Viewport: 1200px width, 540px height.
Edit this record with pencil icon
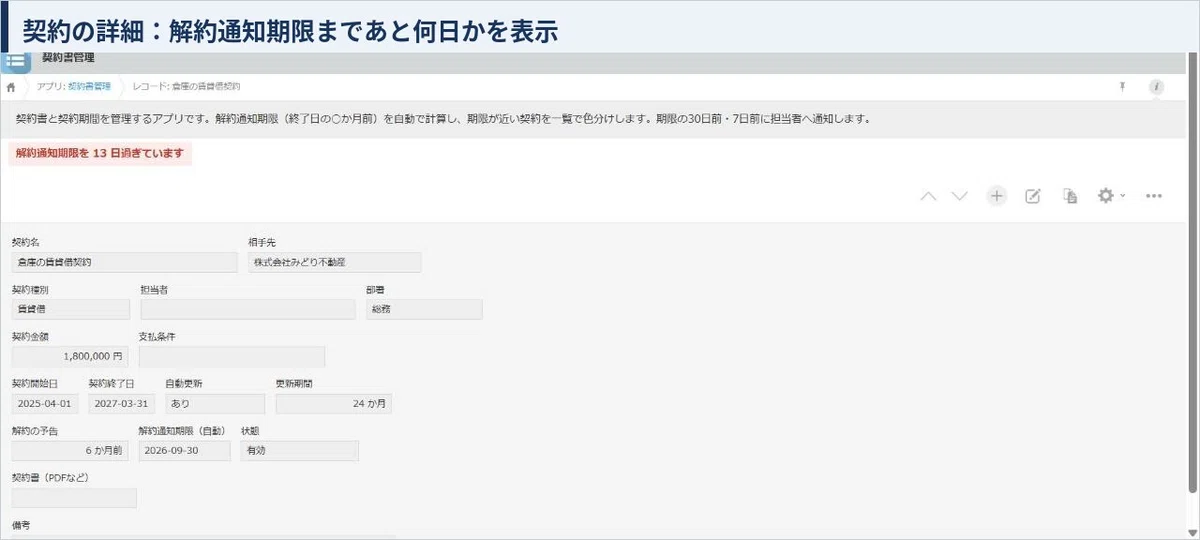[x=1033, y=196]
